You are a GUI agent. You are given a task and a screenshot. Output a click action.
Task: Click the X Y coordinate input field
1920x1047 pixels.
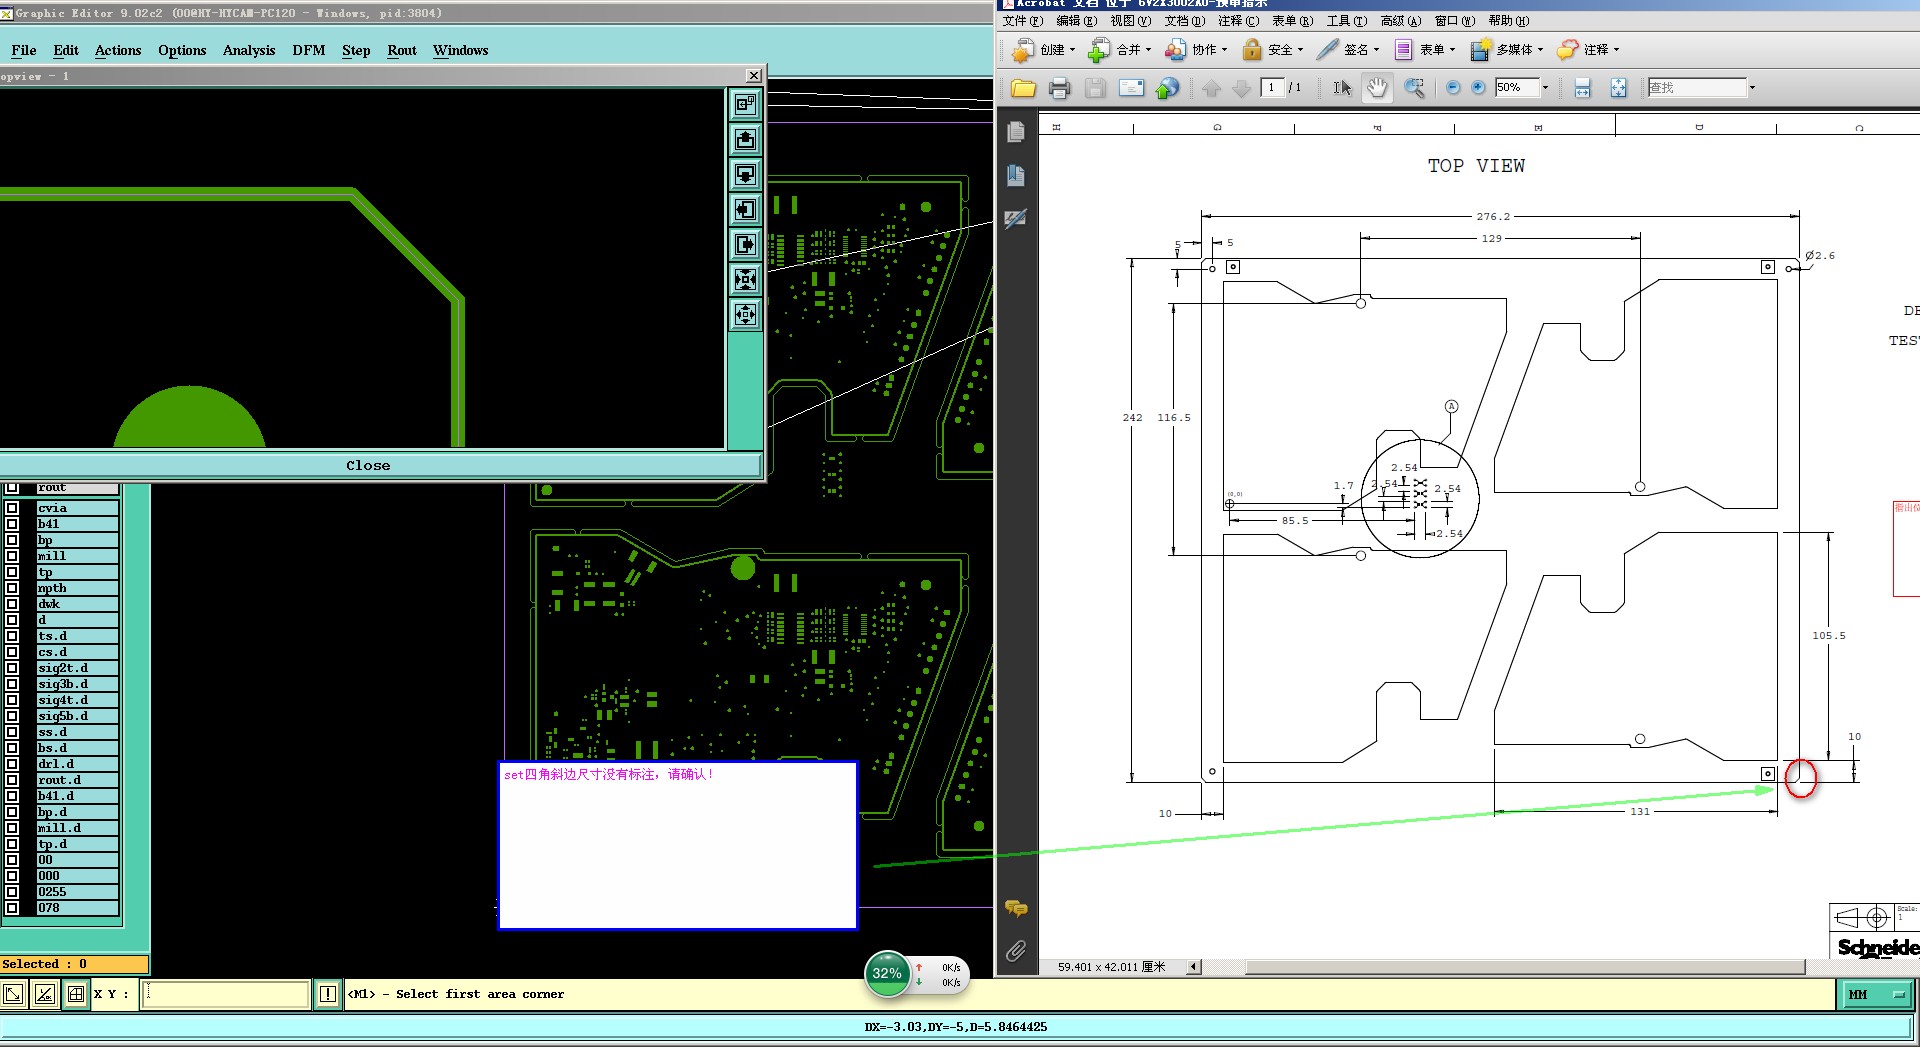click(x=226, y=994)
